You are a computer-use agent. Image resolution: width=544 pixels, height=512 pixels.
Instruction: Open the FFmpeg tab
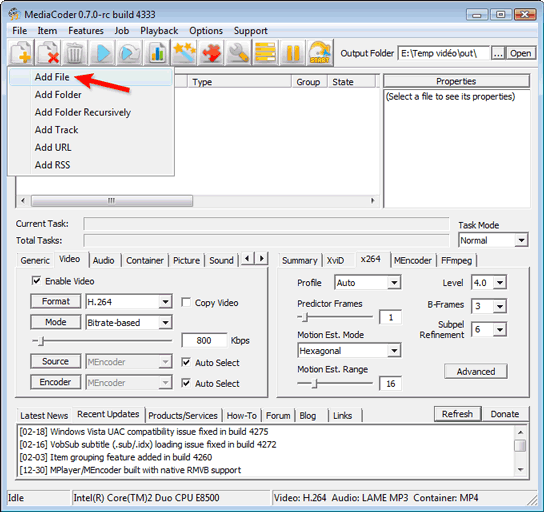coord(456,260)
